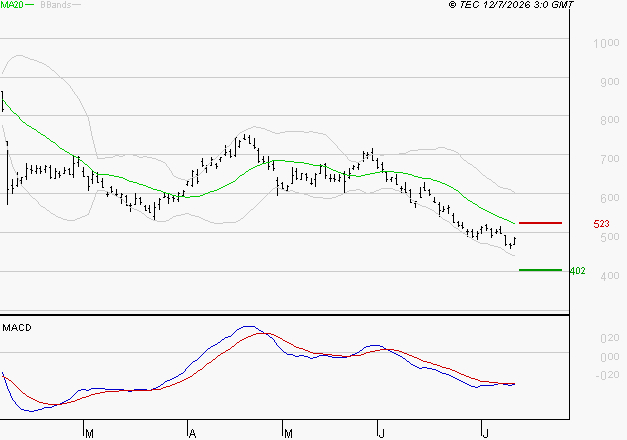Click the red 523 price label
This screenshot has width=627, height=440.
pos(601,224)
